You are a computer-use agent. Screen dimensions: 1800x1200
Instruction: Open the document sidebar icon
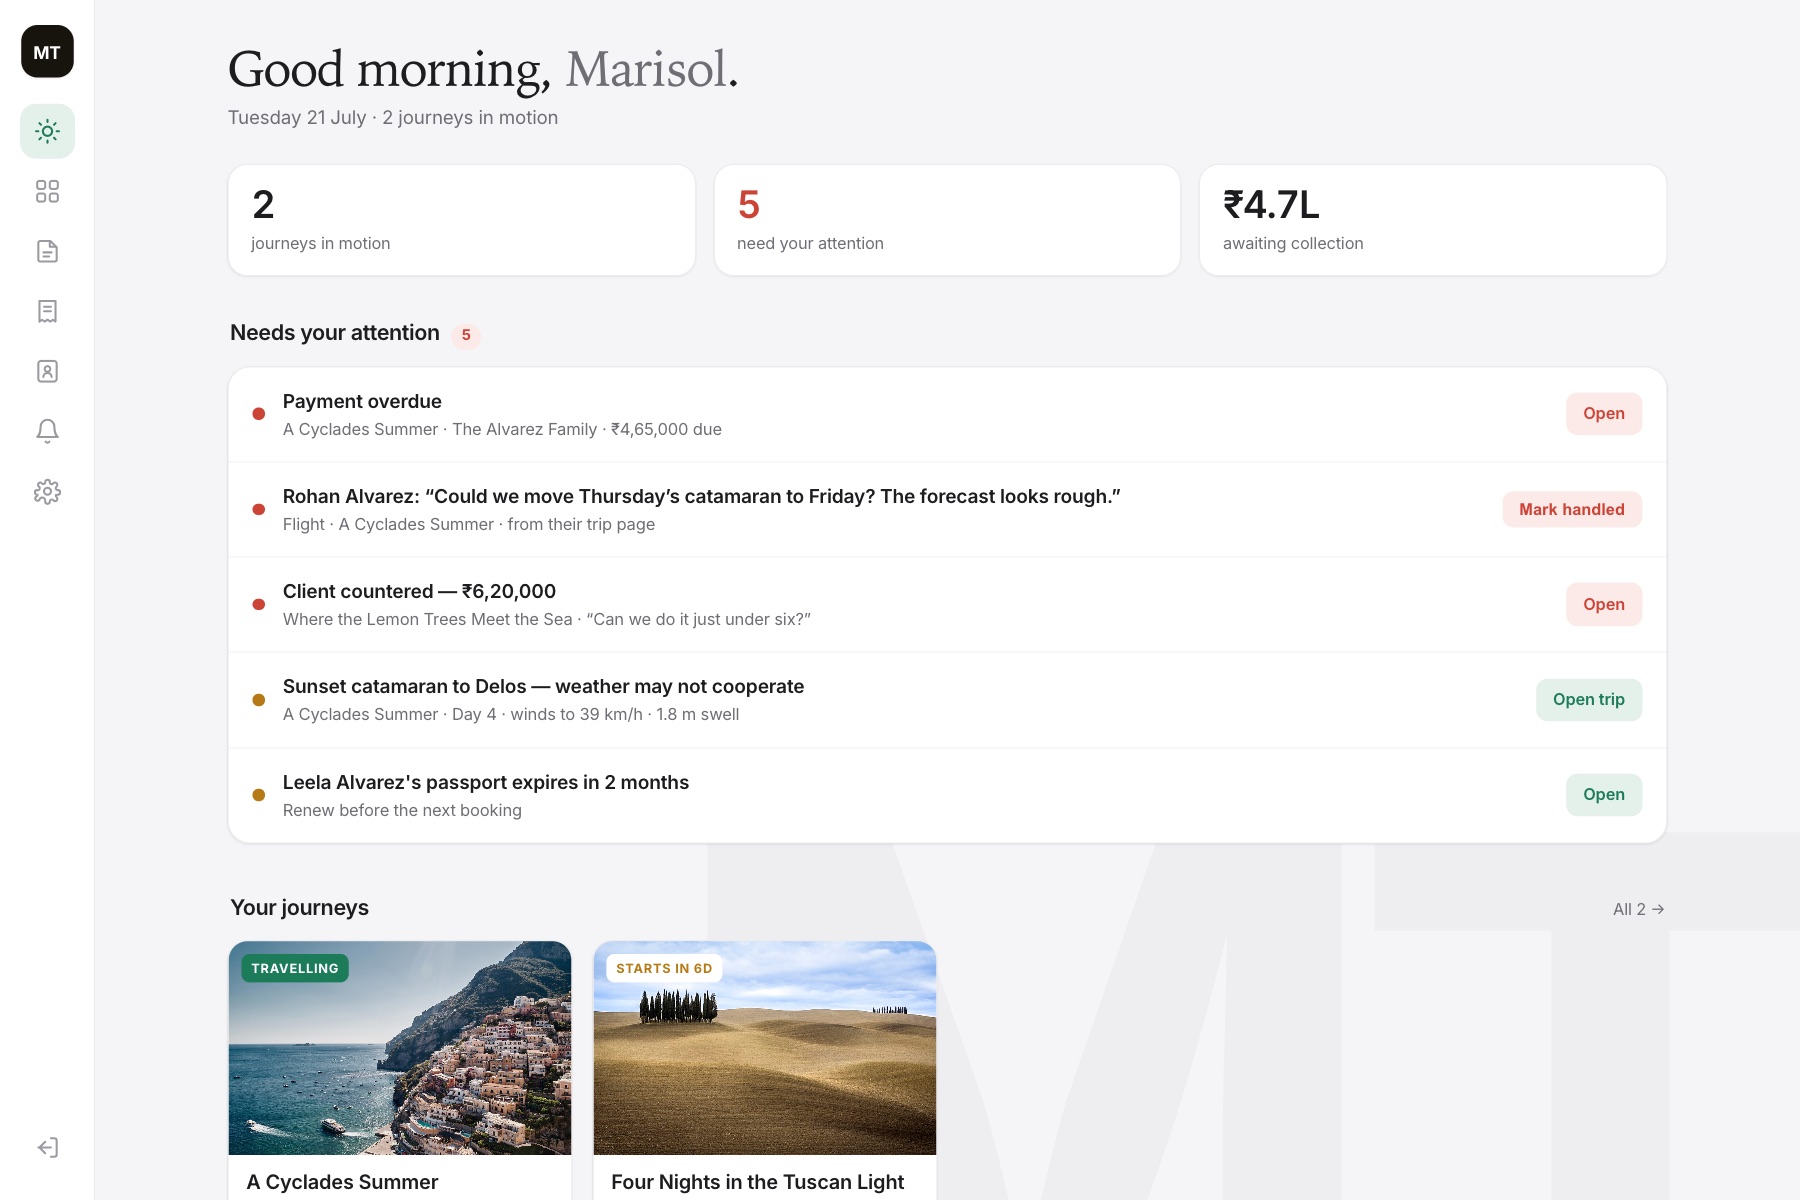click(47, 251)
